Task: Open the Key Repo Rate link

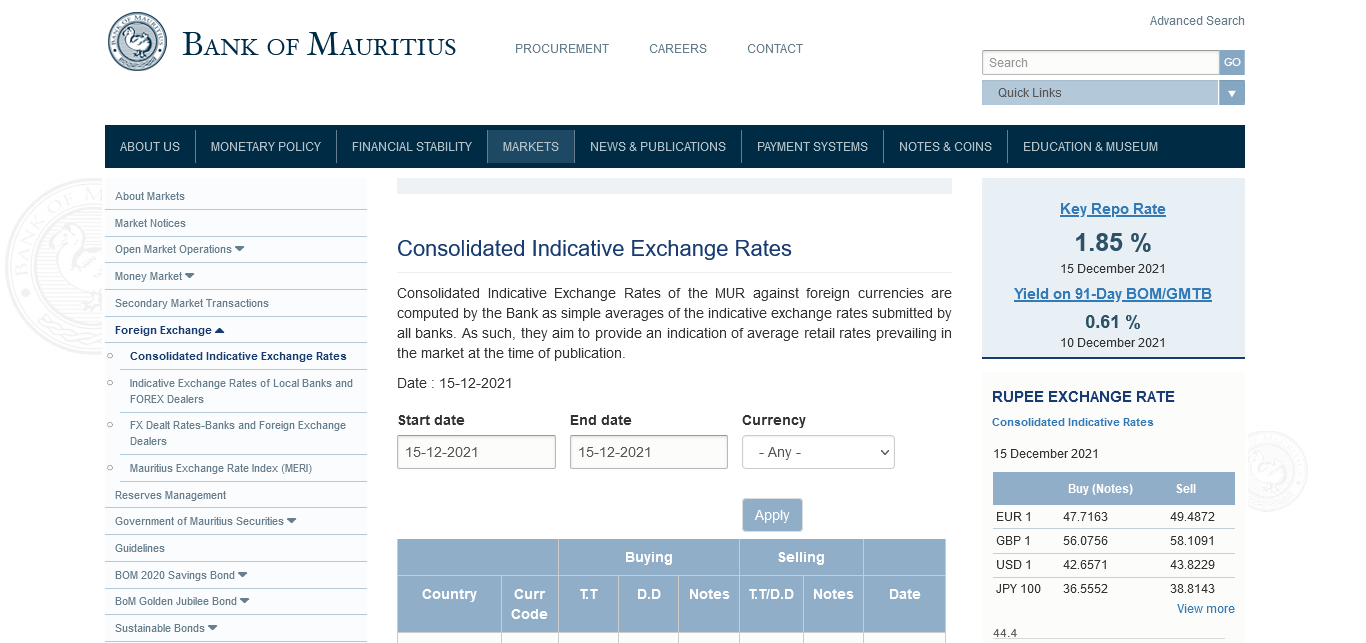Action: click(x=1112, y=209)
